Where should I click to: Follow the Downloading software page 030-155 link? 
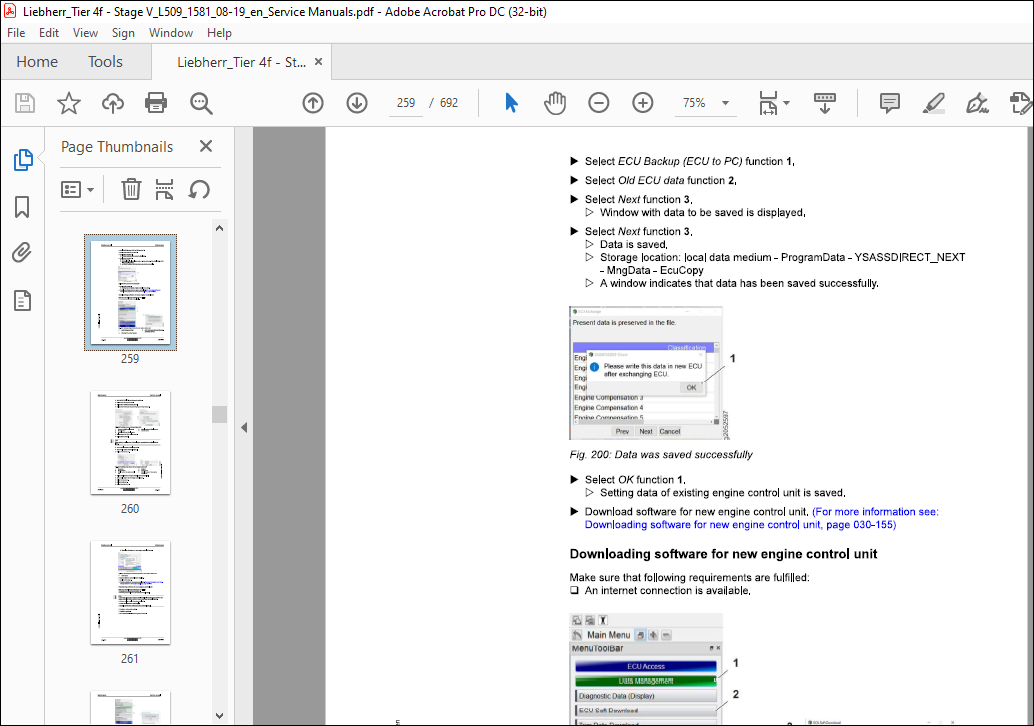click(741, 525)
